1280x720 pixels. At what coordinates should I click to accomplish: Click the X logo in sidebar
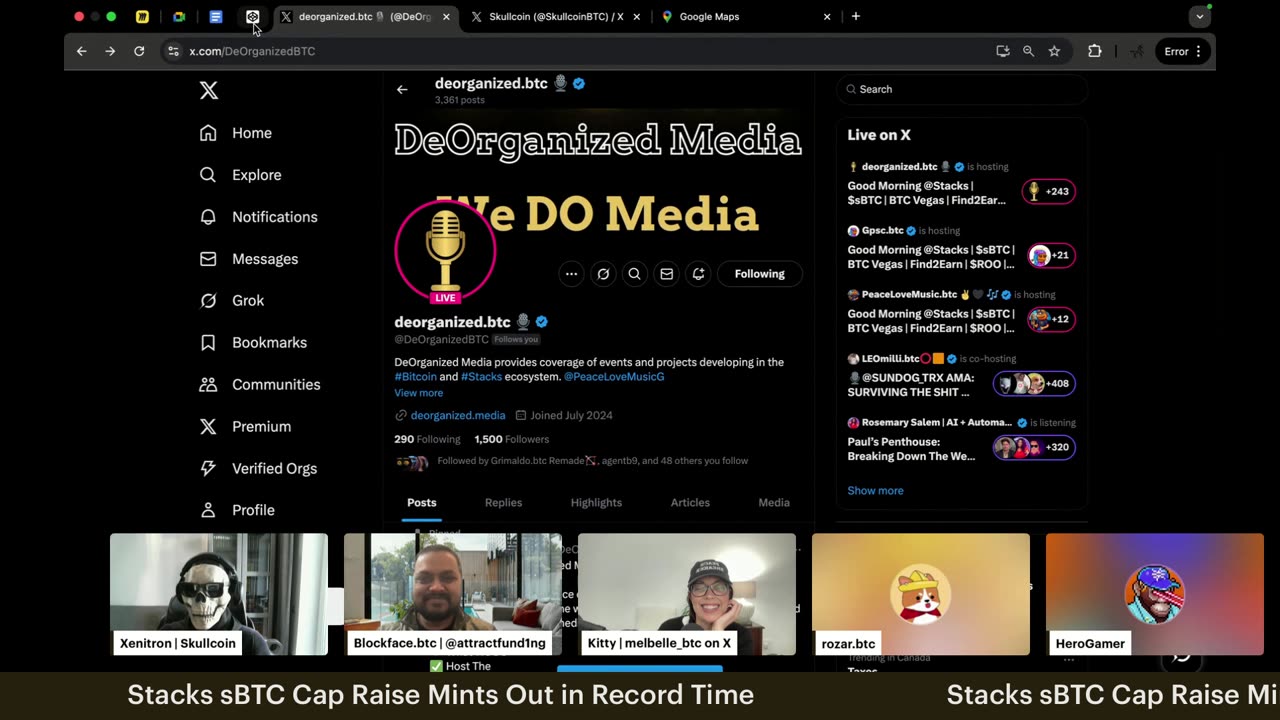coord(208,90)
